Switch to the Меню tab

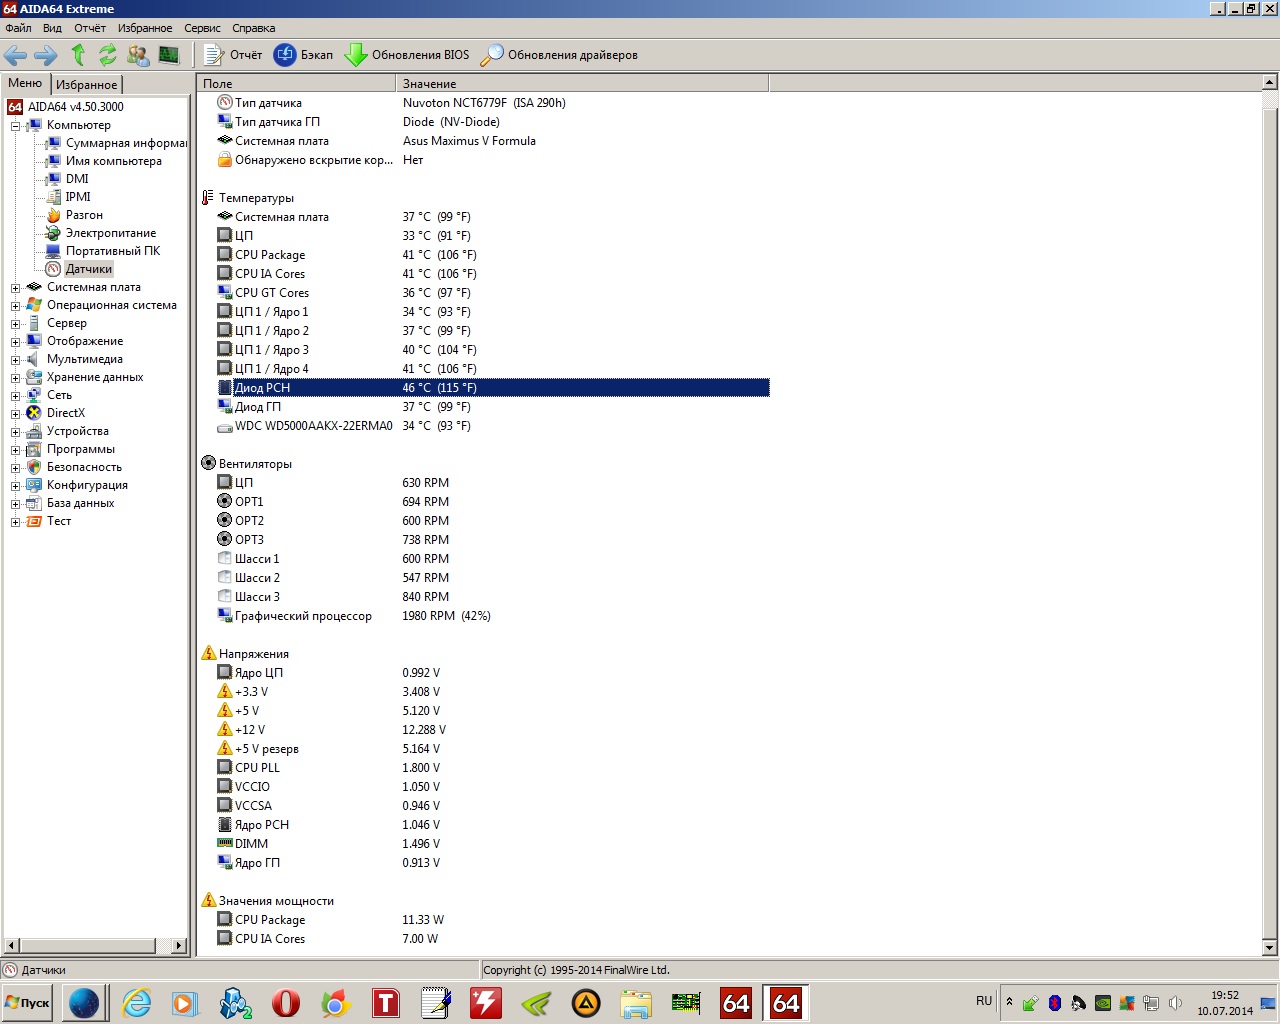click(x=25, y=83)
